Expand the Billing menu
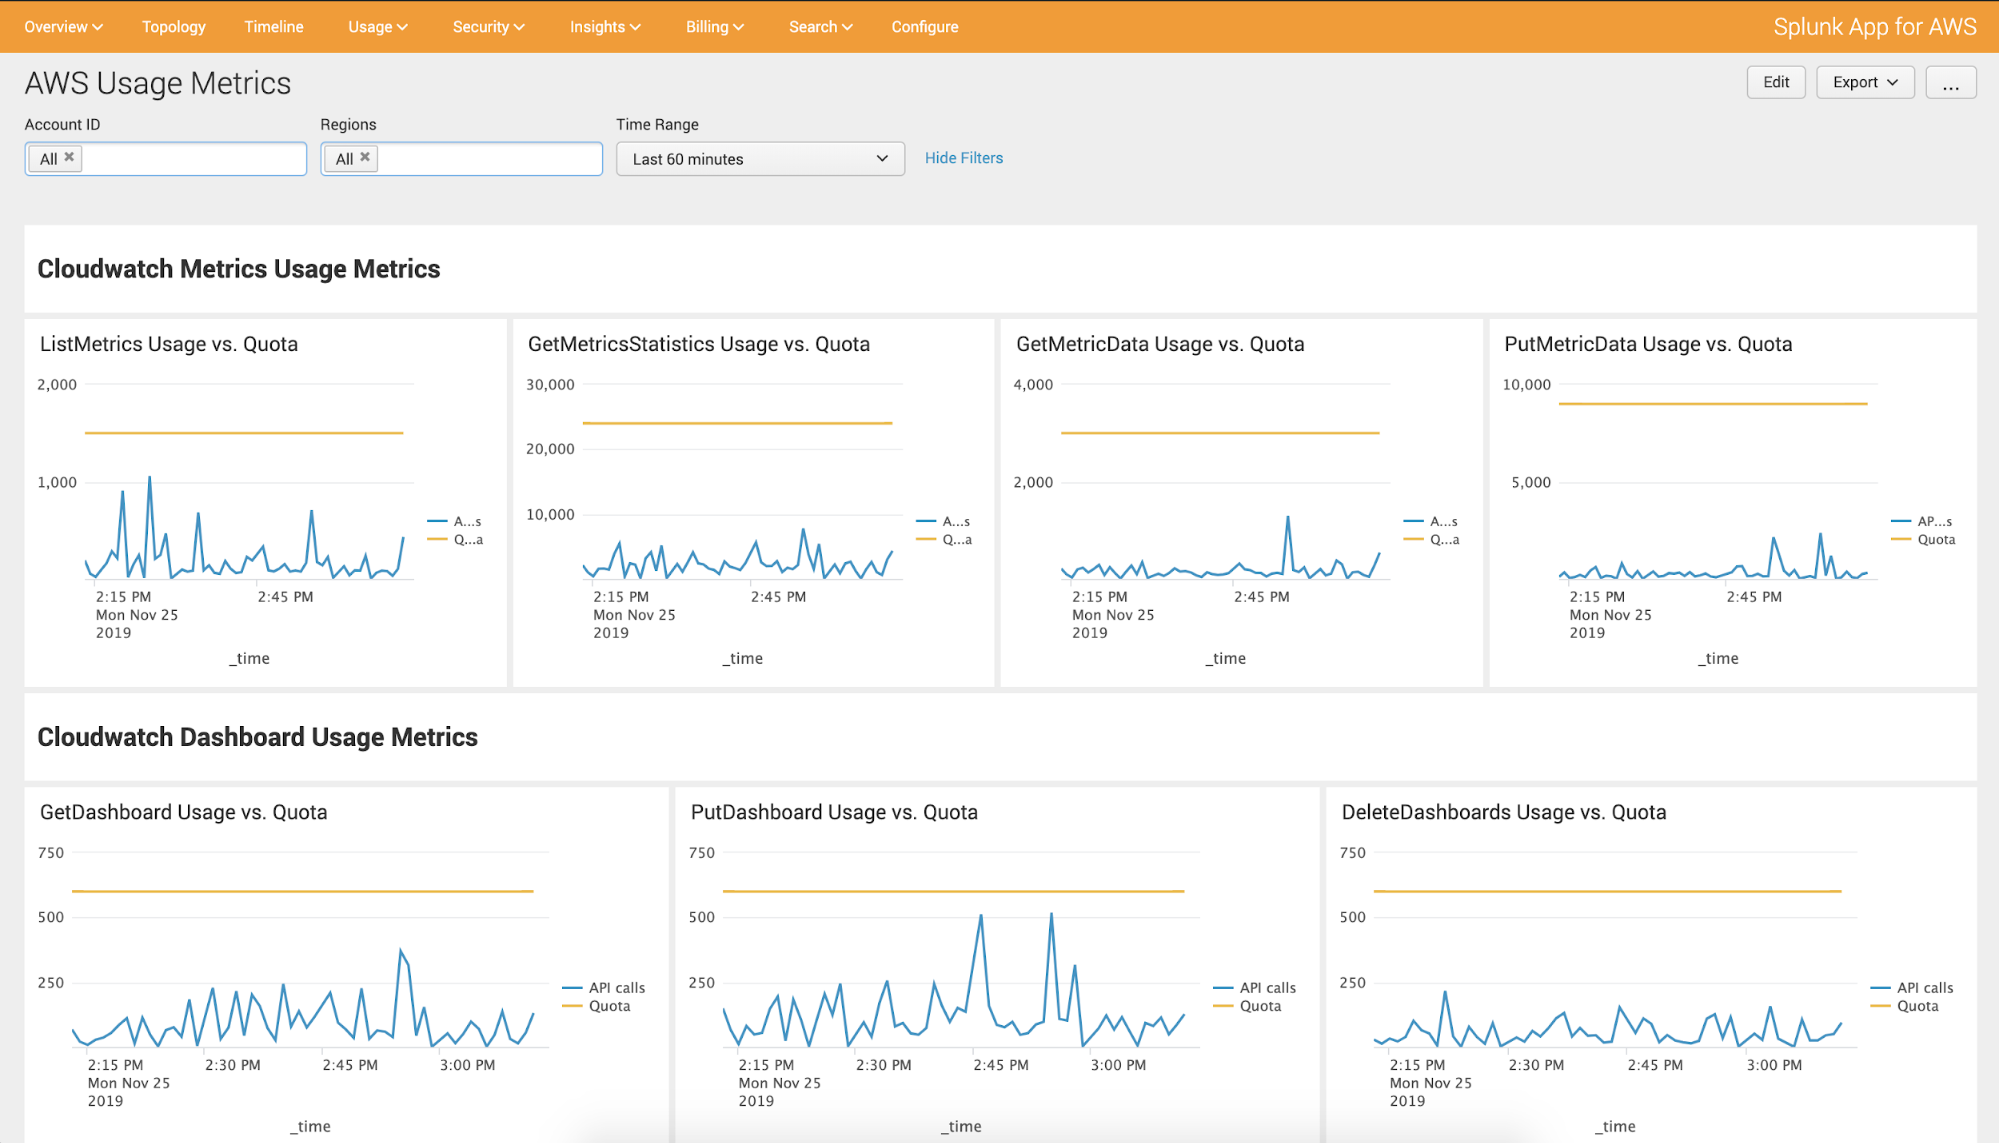 [x=714, y=27]
